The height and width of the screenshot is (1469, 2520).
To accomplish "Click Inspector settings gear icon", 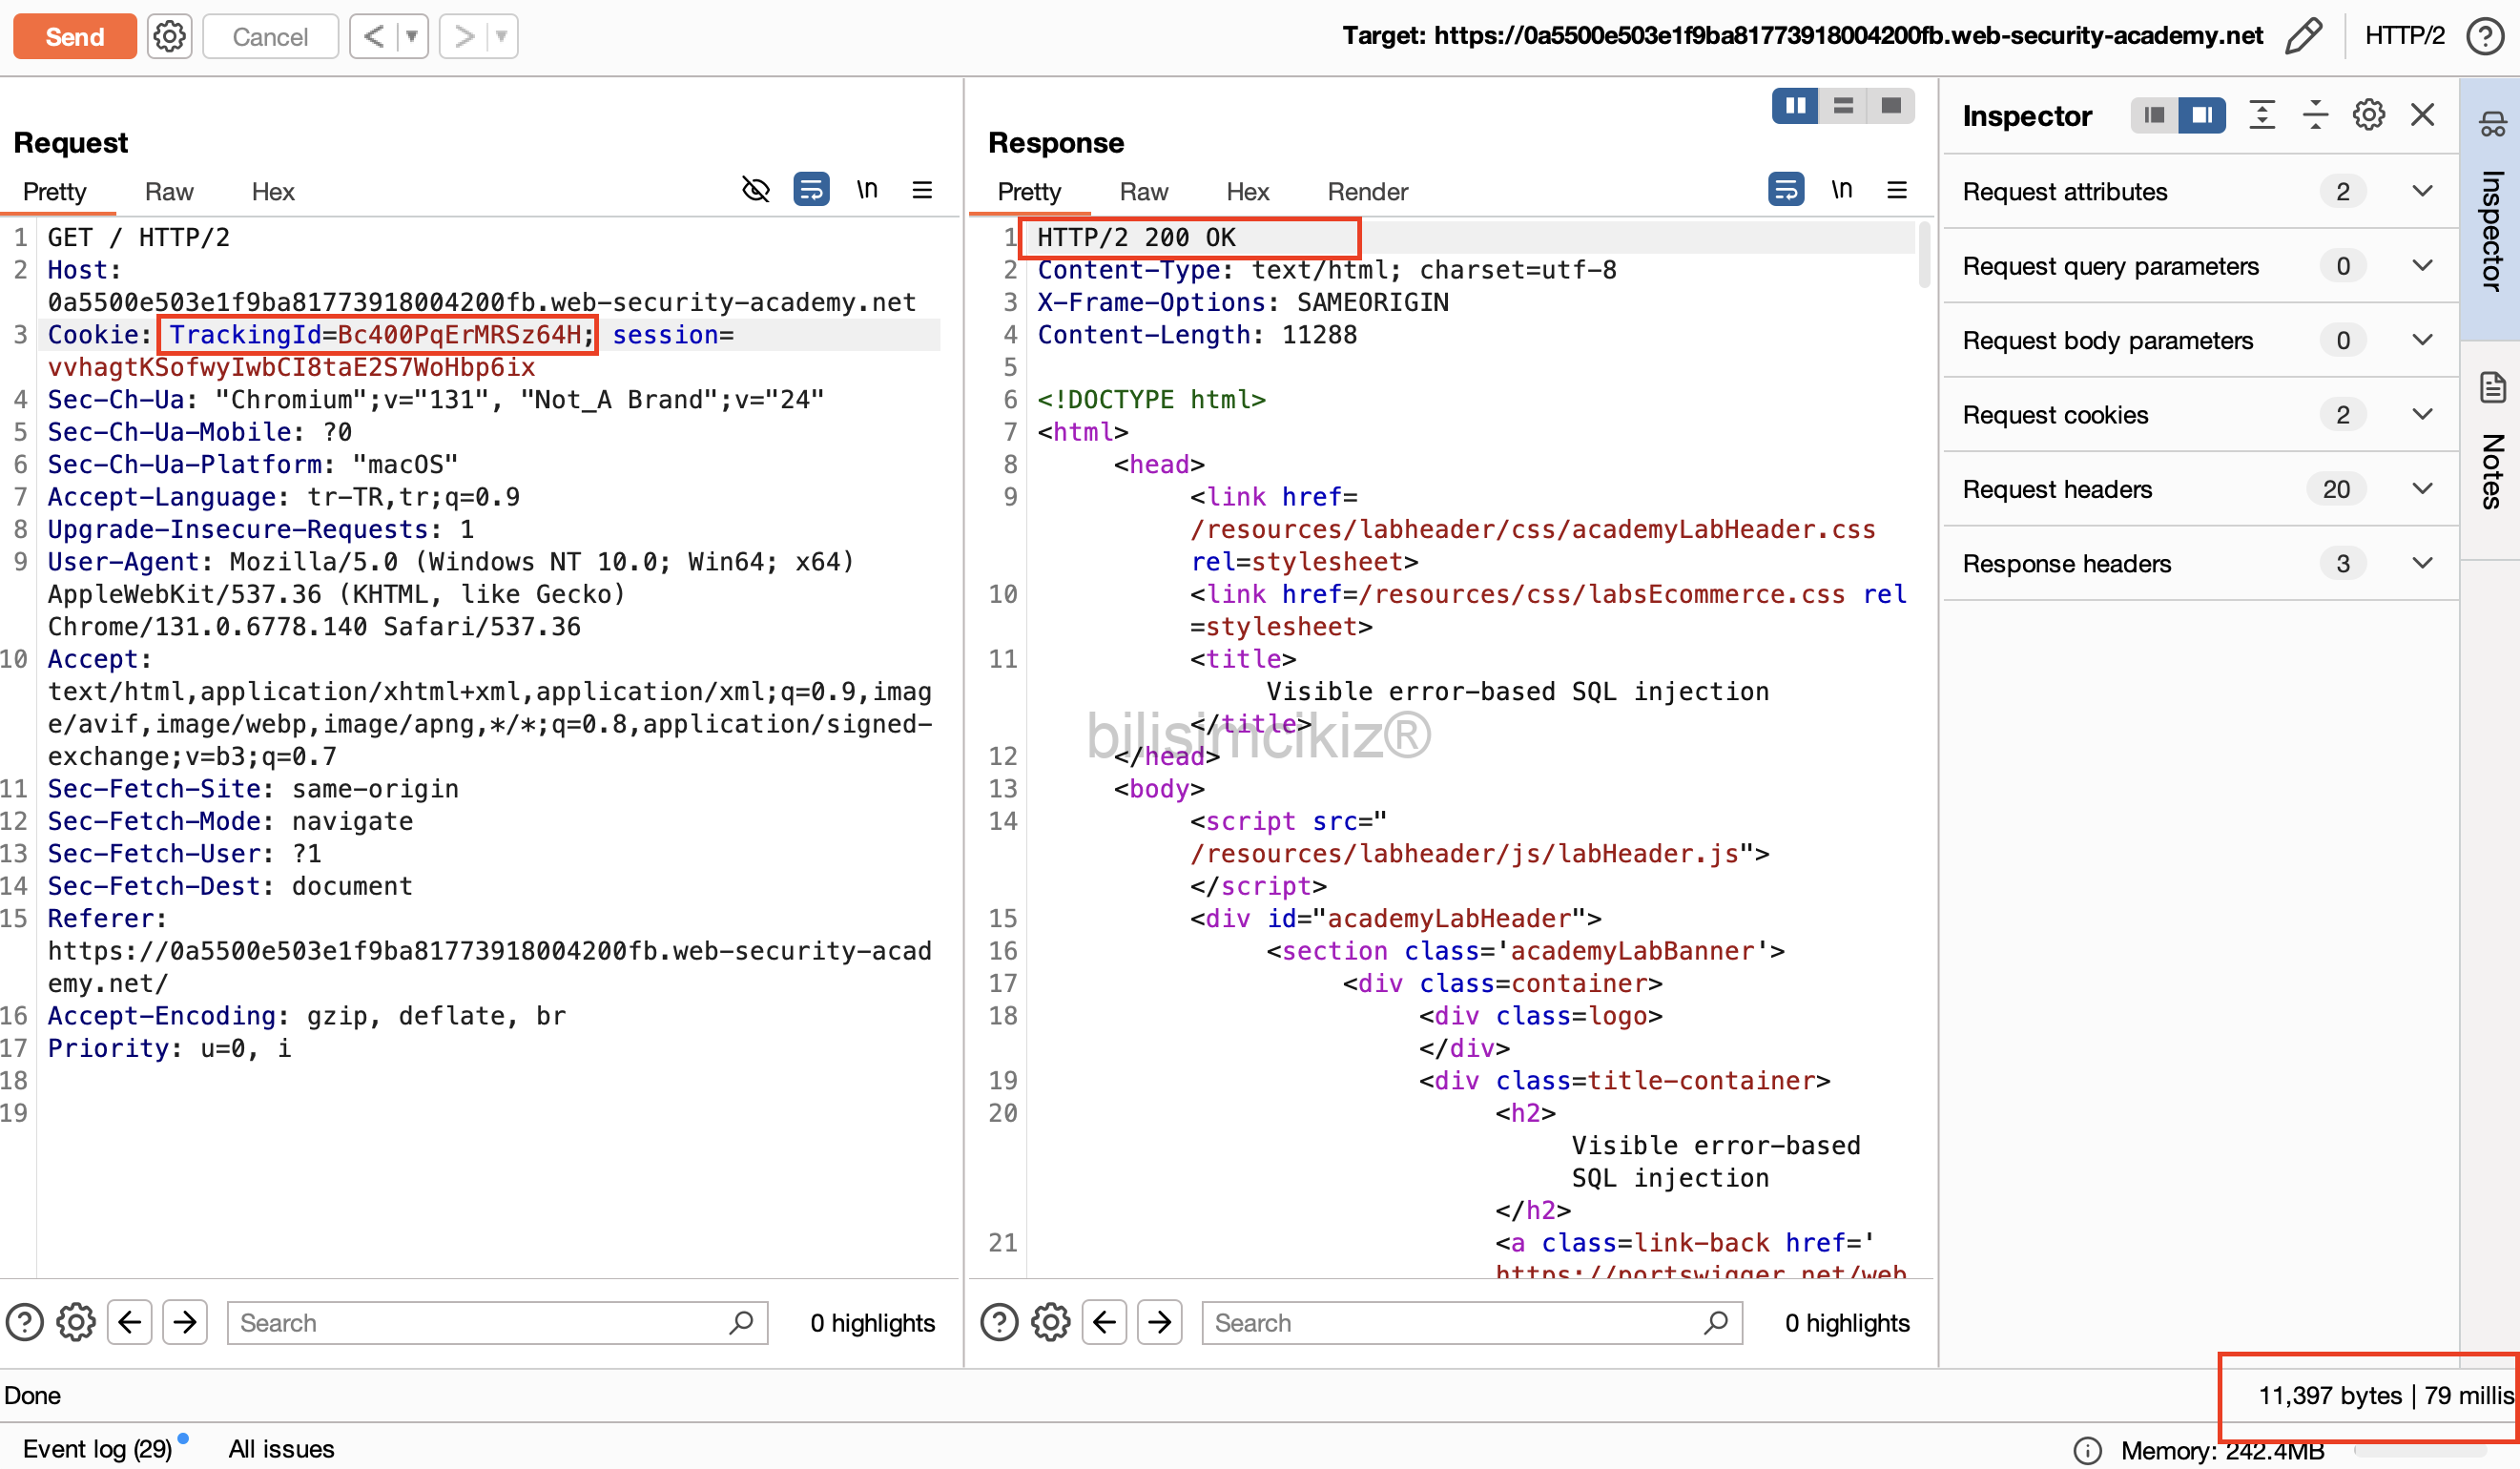I will pos(2368,115).
